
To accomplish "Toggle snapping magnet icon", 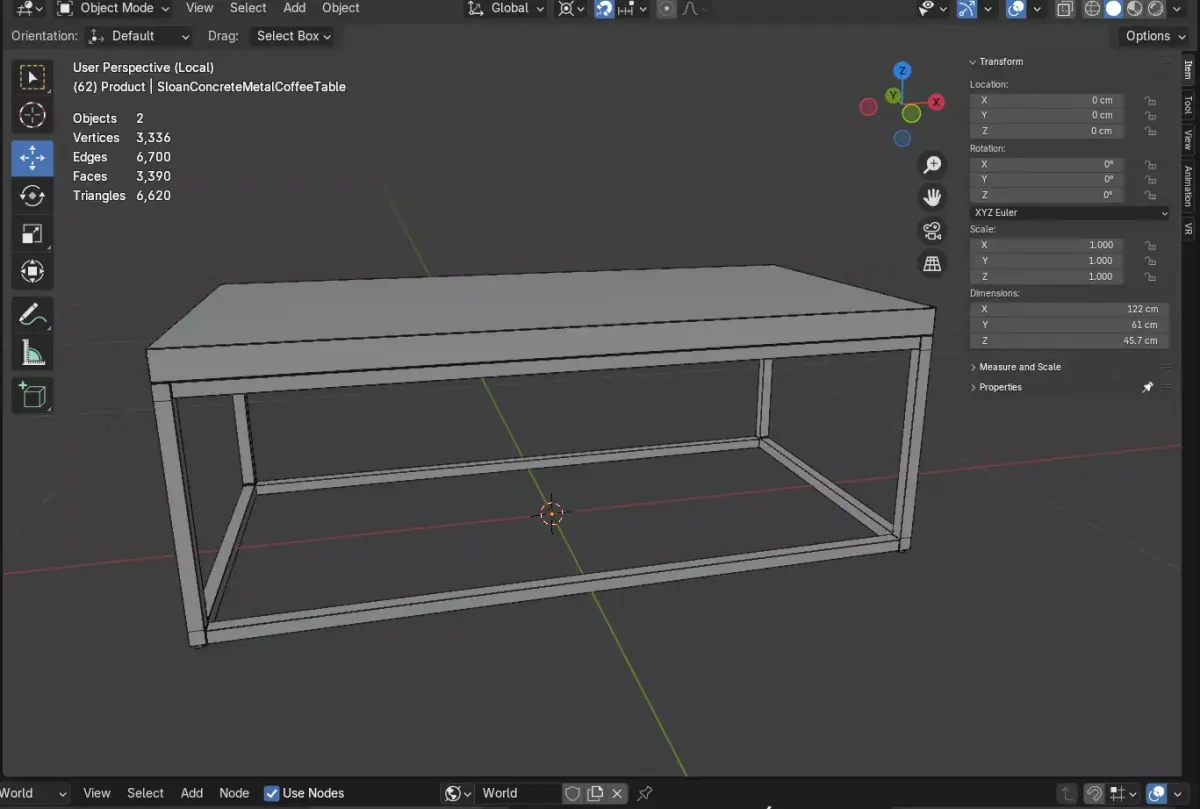I will click(605, 8).
